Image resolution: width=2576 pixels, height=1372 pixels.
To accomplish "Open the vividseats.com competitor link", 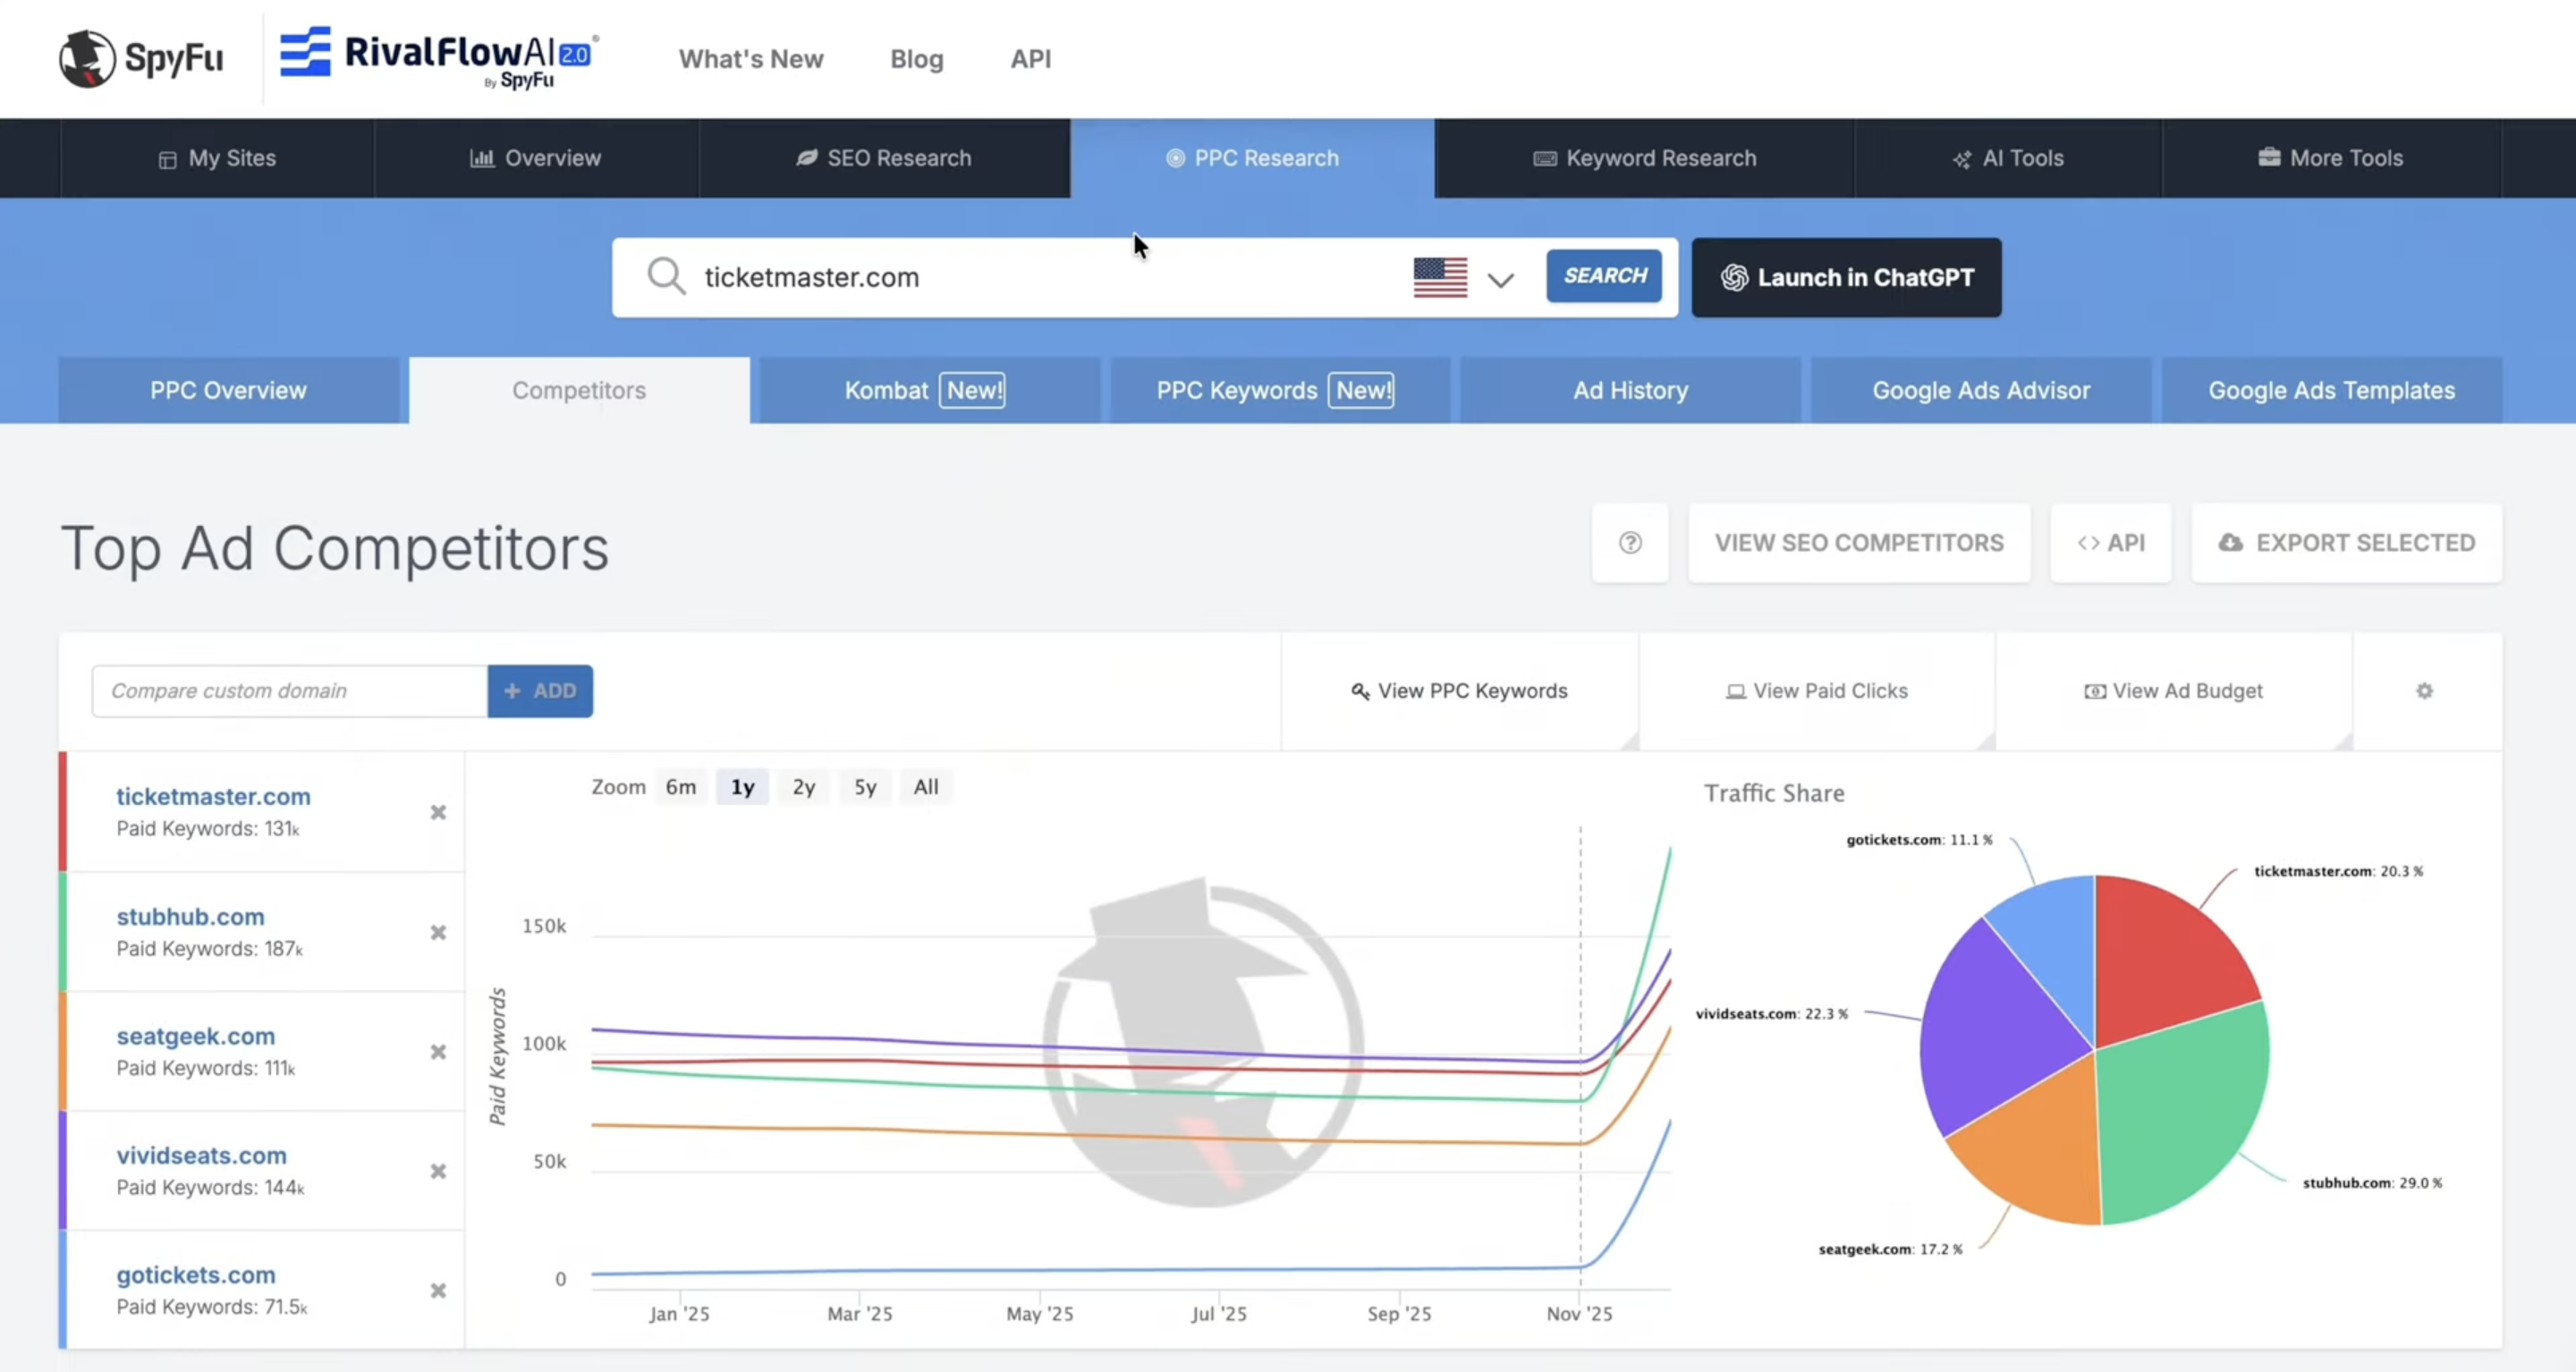I will tap(201, 1155).
